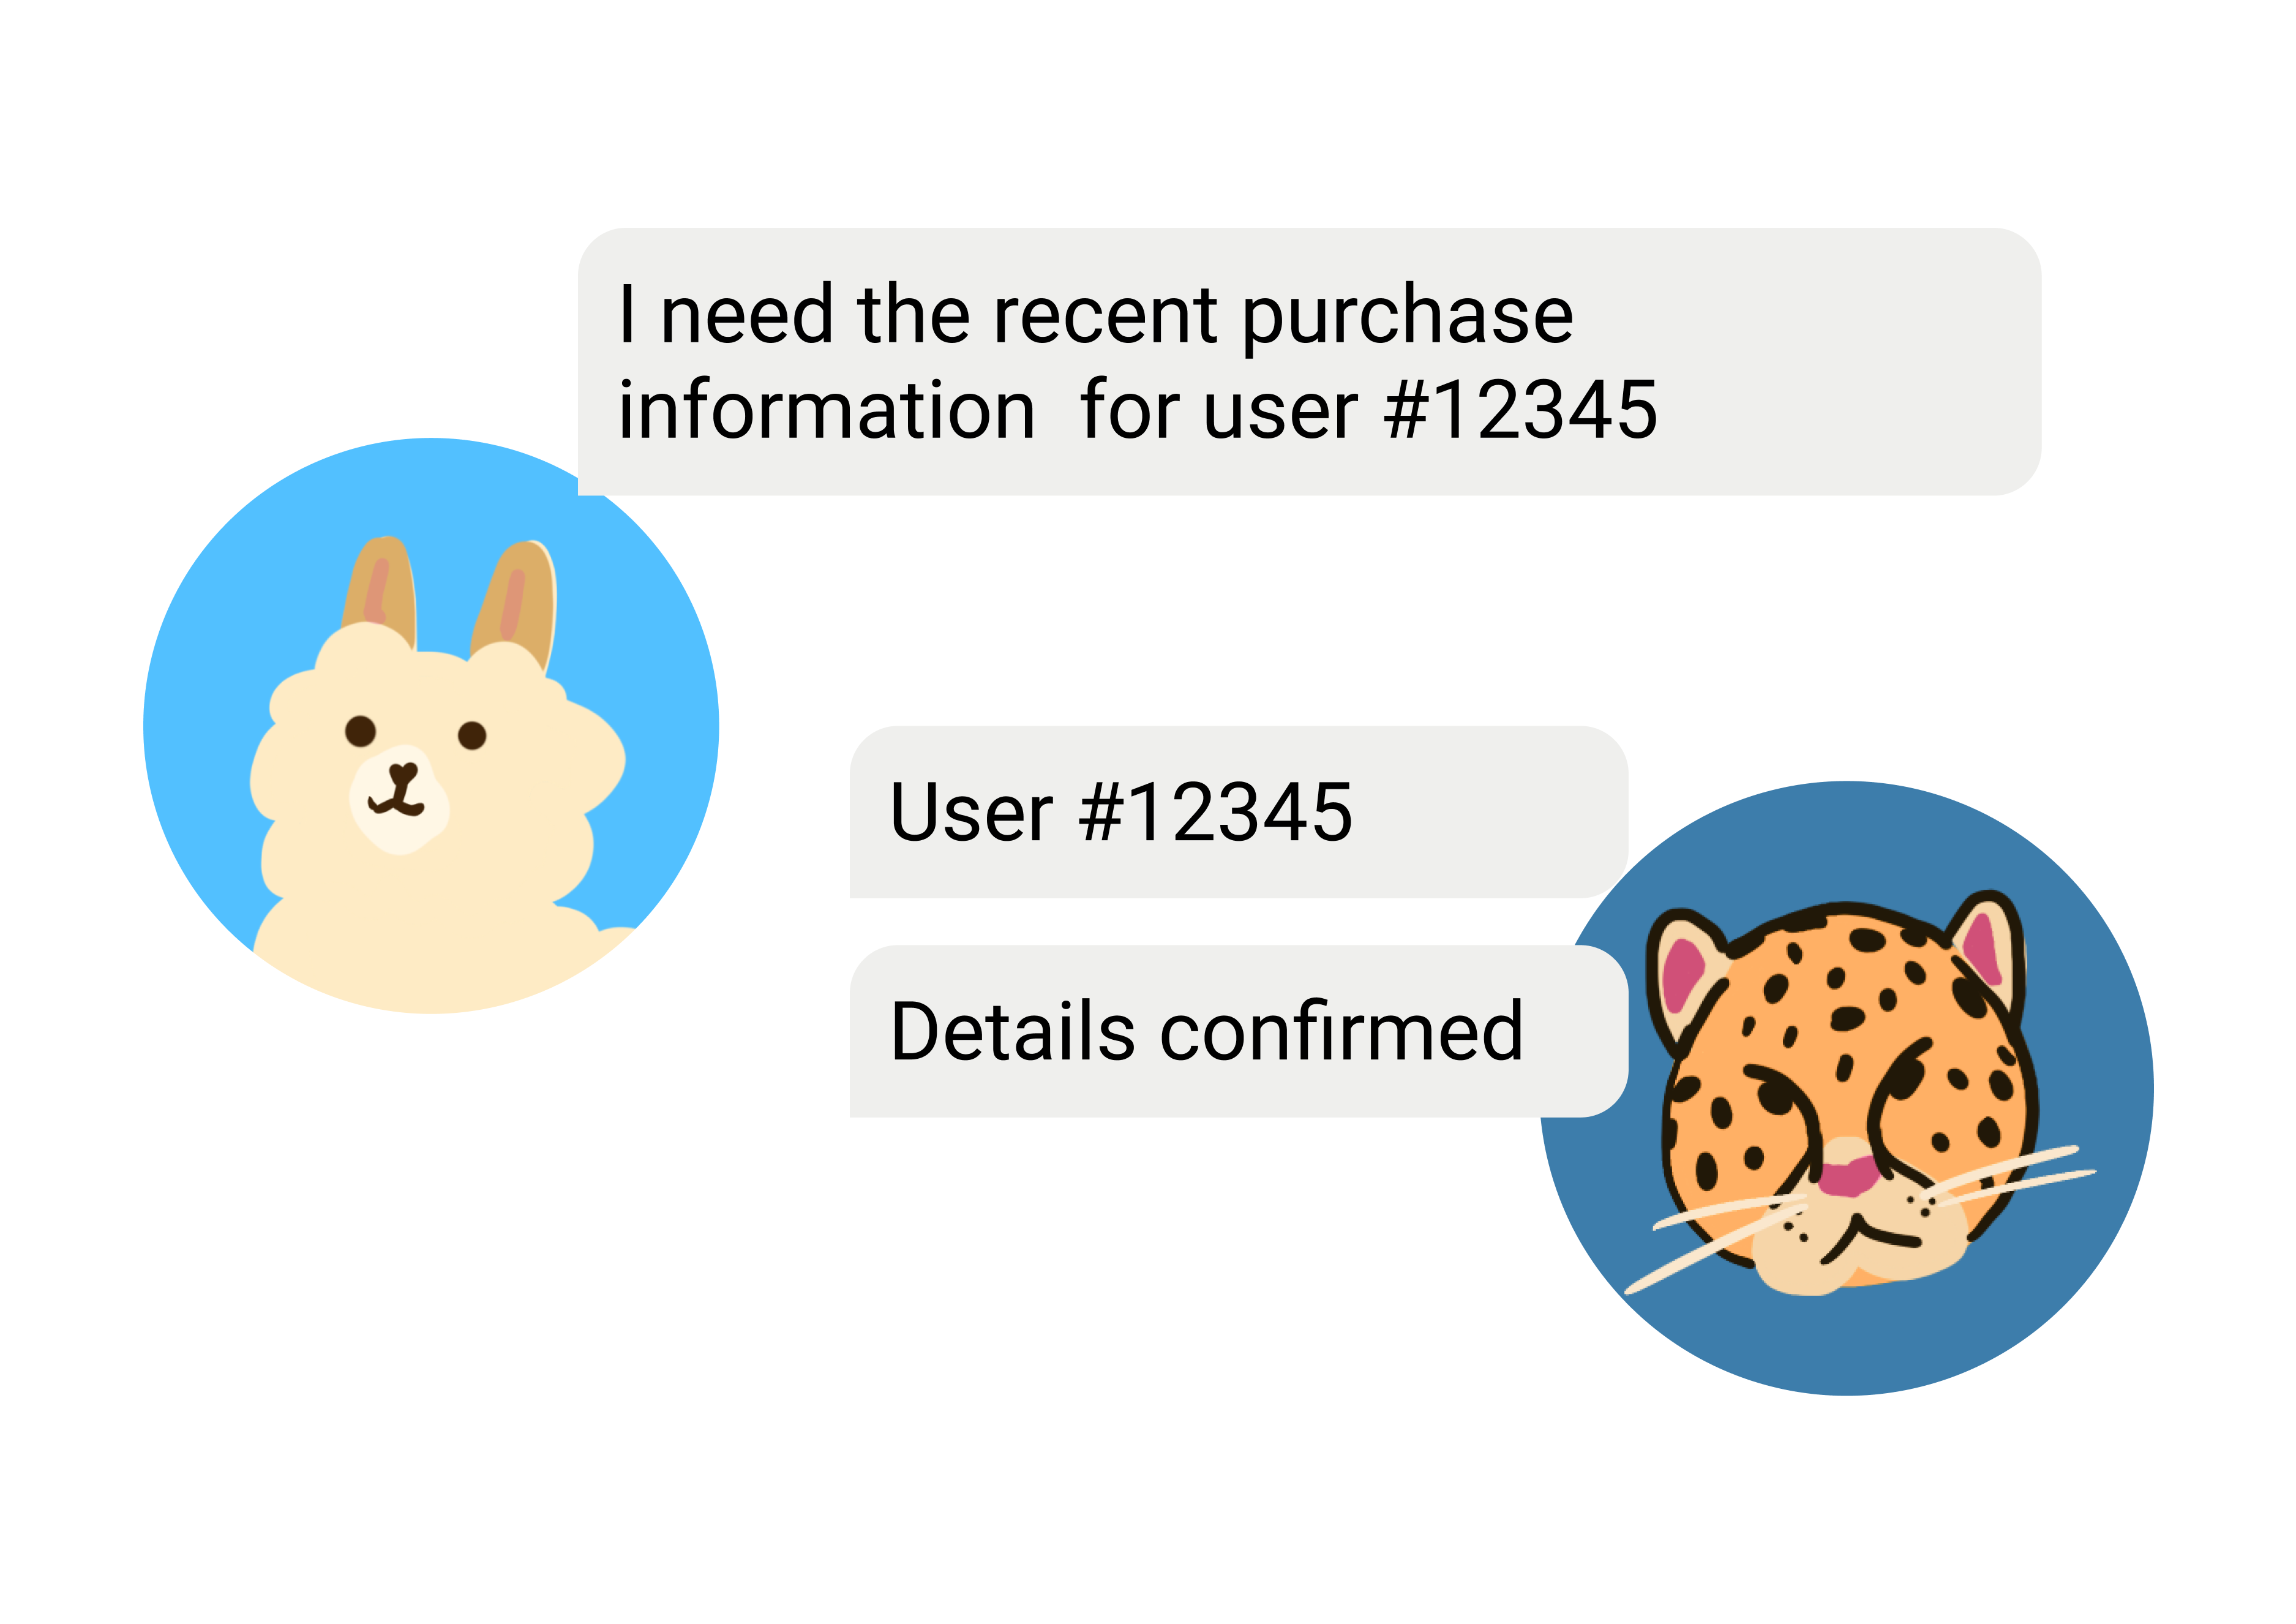This screenshot has width=2296, height=1624.
Task: Click '#12345' in the cheetah's reply
Action: point(1216,812)
